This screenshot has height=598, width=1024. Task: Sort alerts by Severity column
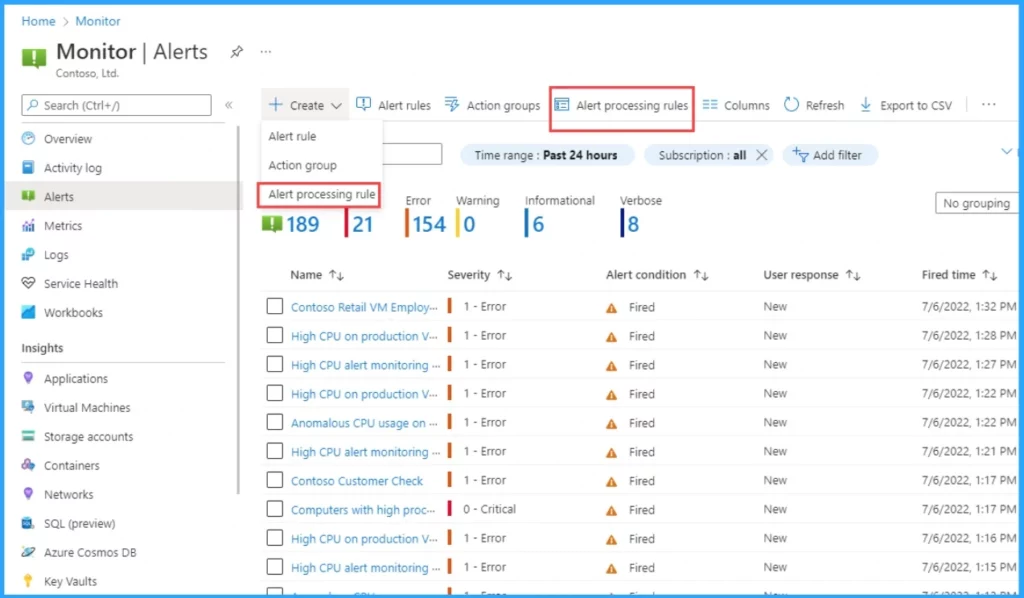[x=479, y=275]
